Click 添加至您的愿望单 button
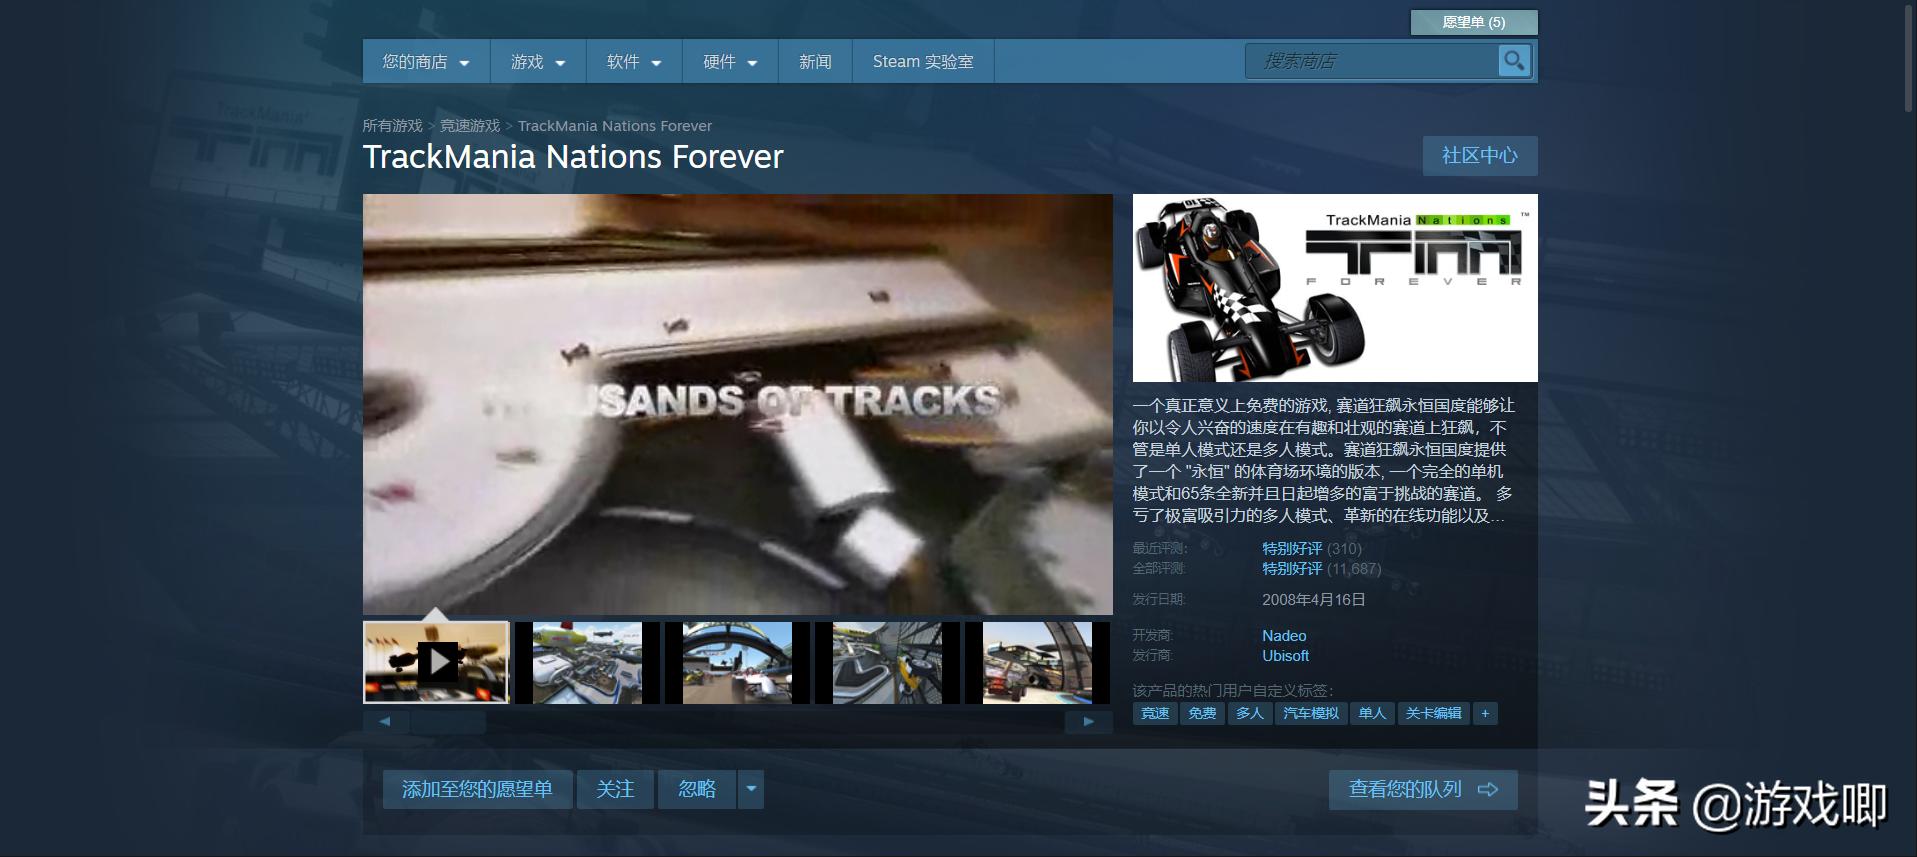Image resolution: width=1917 pixels, height=857 pixels. 477,789
